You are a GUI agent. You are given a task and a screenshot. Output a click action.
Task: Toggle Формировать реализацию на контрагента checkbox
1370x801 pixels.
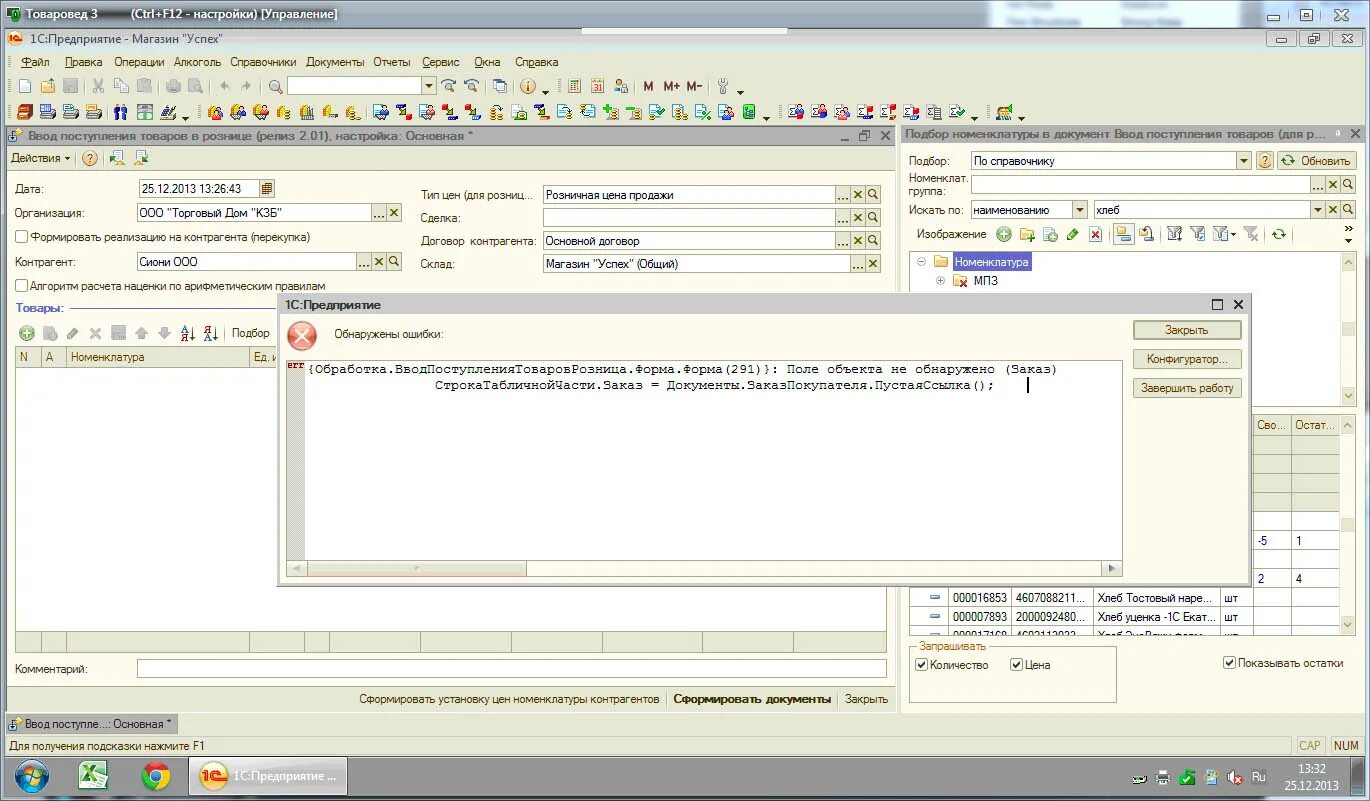[21, 237]
